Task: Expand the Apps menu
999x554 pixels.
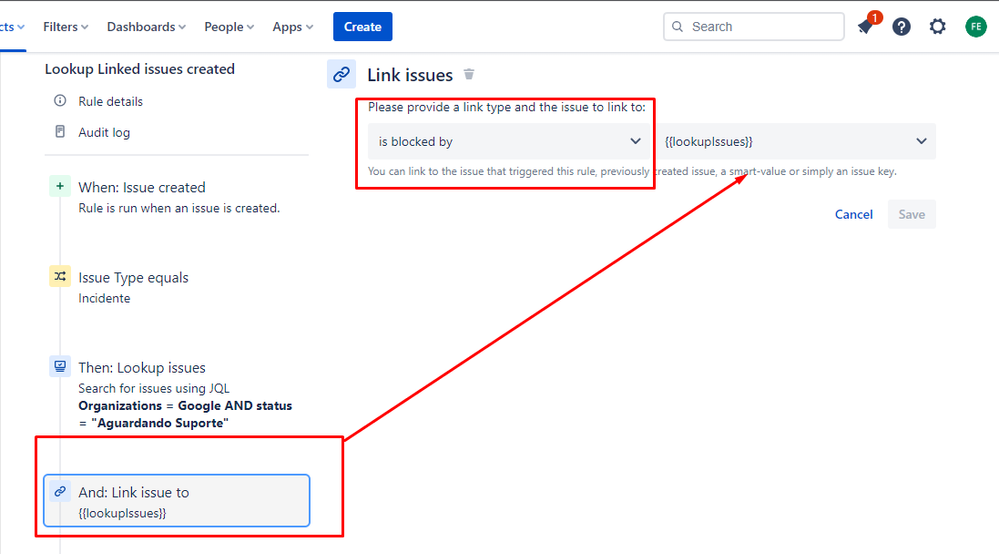Action: tap(292, 27)
